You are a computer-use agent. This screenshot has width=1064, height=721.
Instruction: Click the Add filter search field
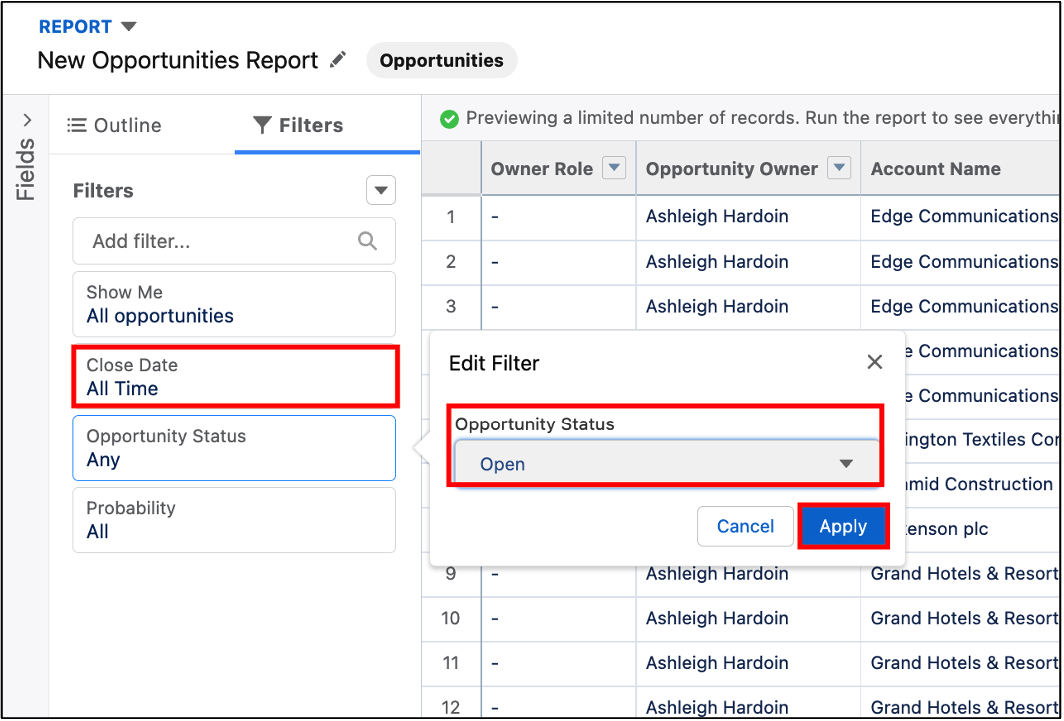pos(220,241)
